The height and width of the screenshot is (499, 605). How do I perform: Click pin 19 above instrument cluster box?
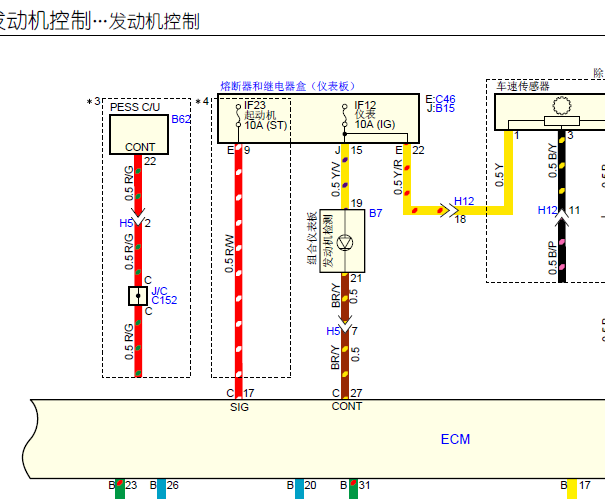click(357, 203)
